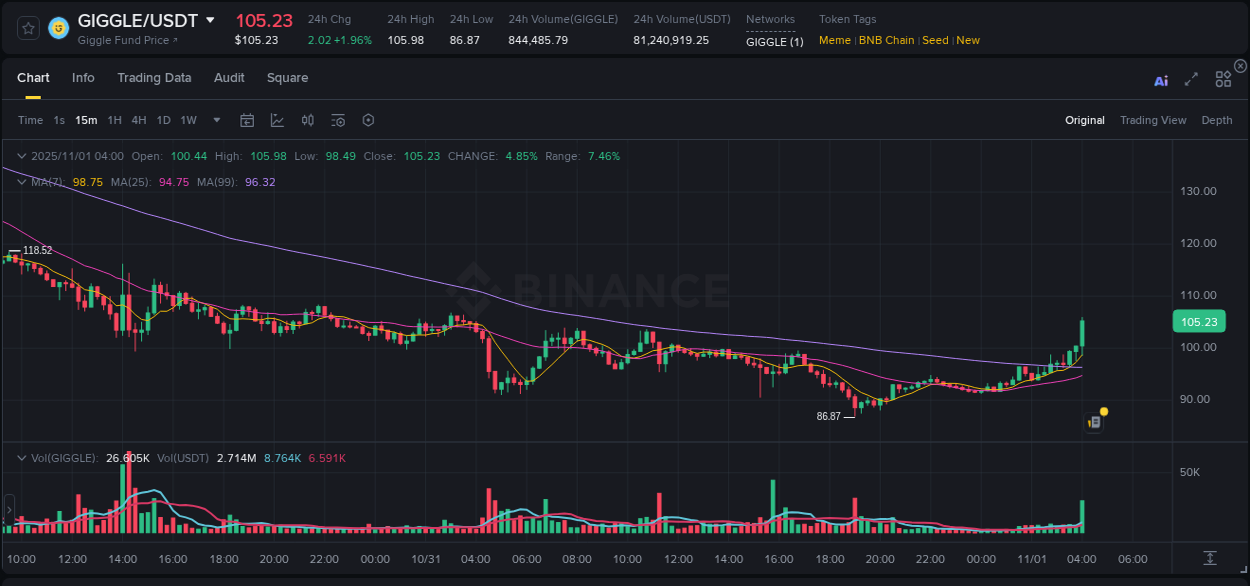Select the 1H timeframe button

[x=113, y=120]
